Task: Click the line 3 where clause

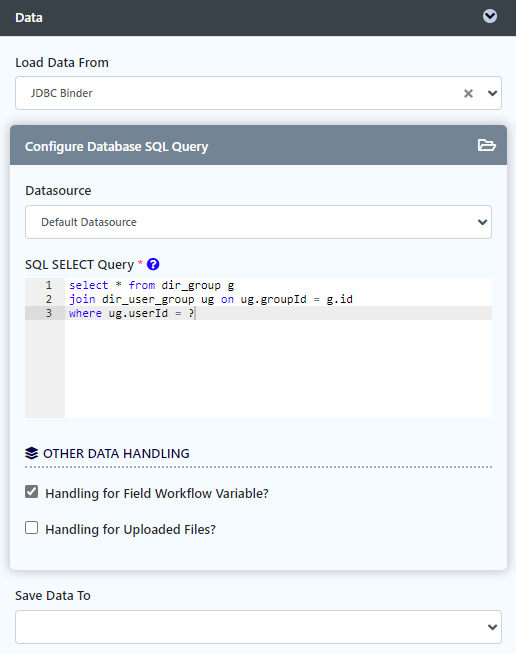Action: (132, 313)
